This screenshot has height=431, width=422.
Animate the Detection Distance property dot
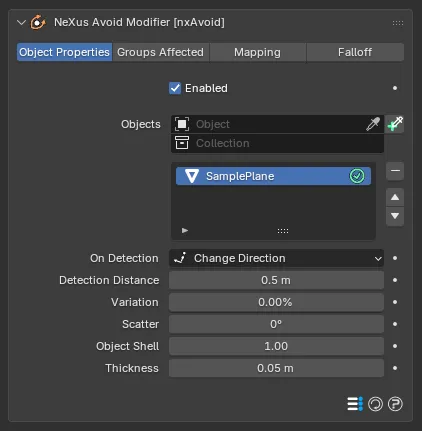point(395,280)
